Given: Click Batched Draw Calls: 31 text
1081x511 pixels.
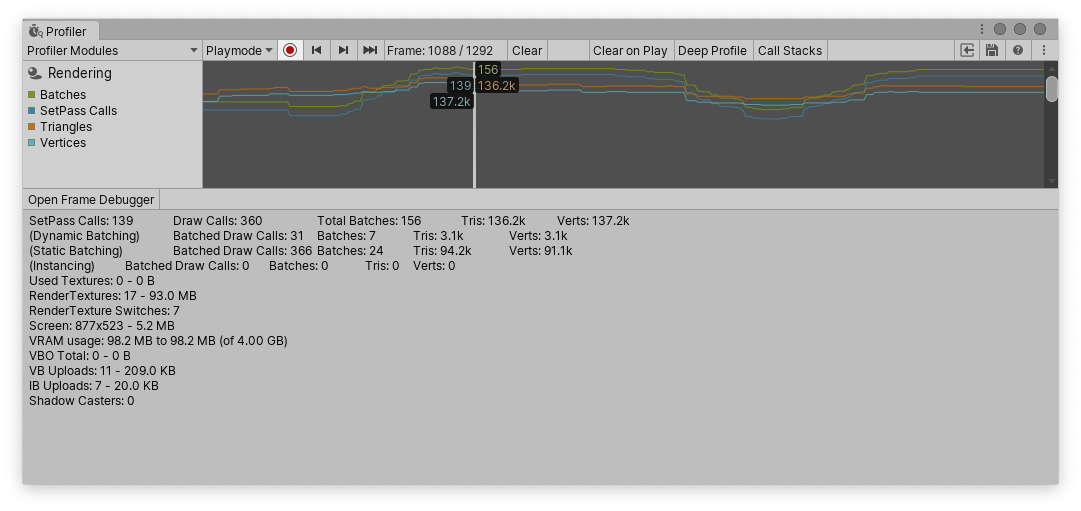Looking at the screenshot, I should pos(239,236).
